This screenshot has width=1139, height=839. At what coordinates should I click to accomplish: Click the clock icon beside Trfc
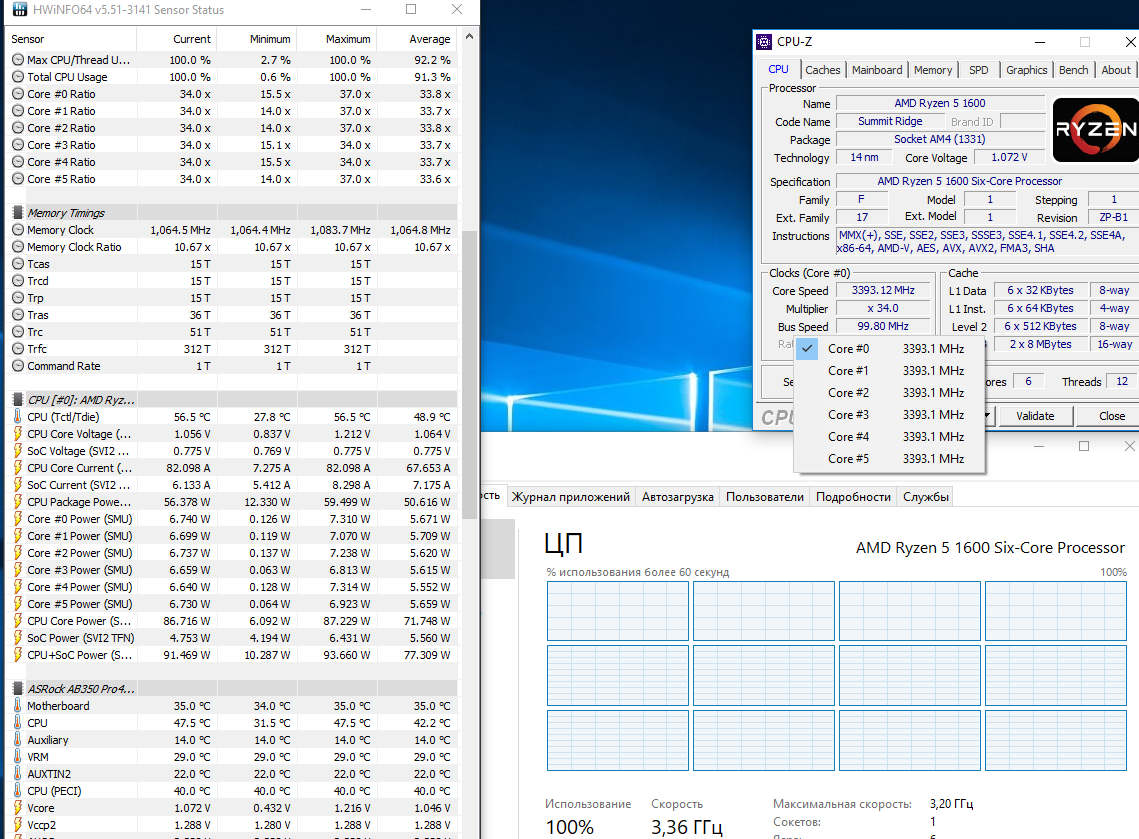[18, 349]
